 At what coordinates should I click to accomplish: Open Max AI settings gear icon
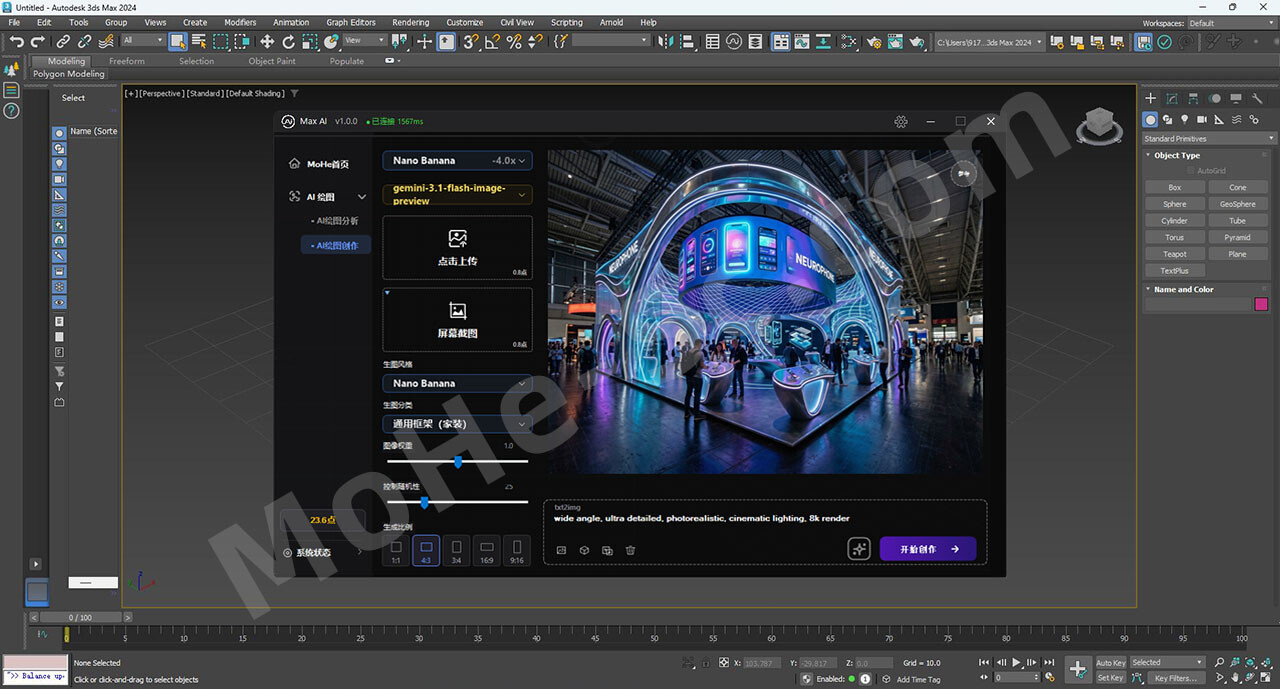coord(901,121)
